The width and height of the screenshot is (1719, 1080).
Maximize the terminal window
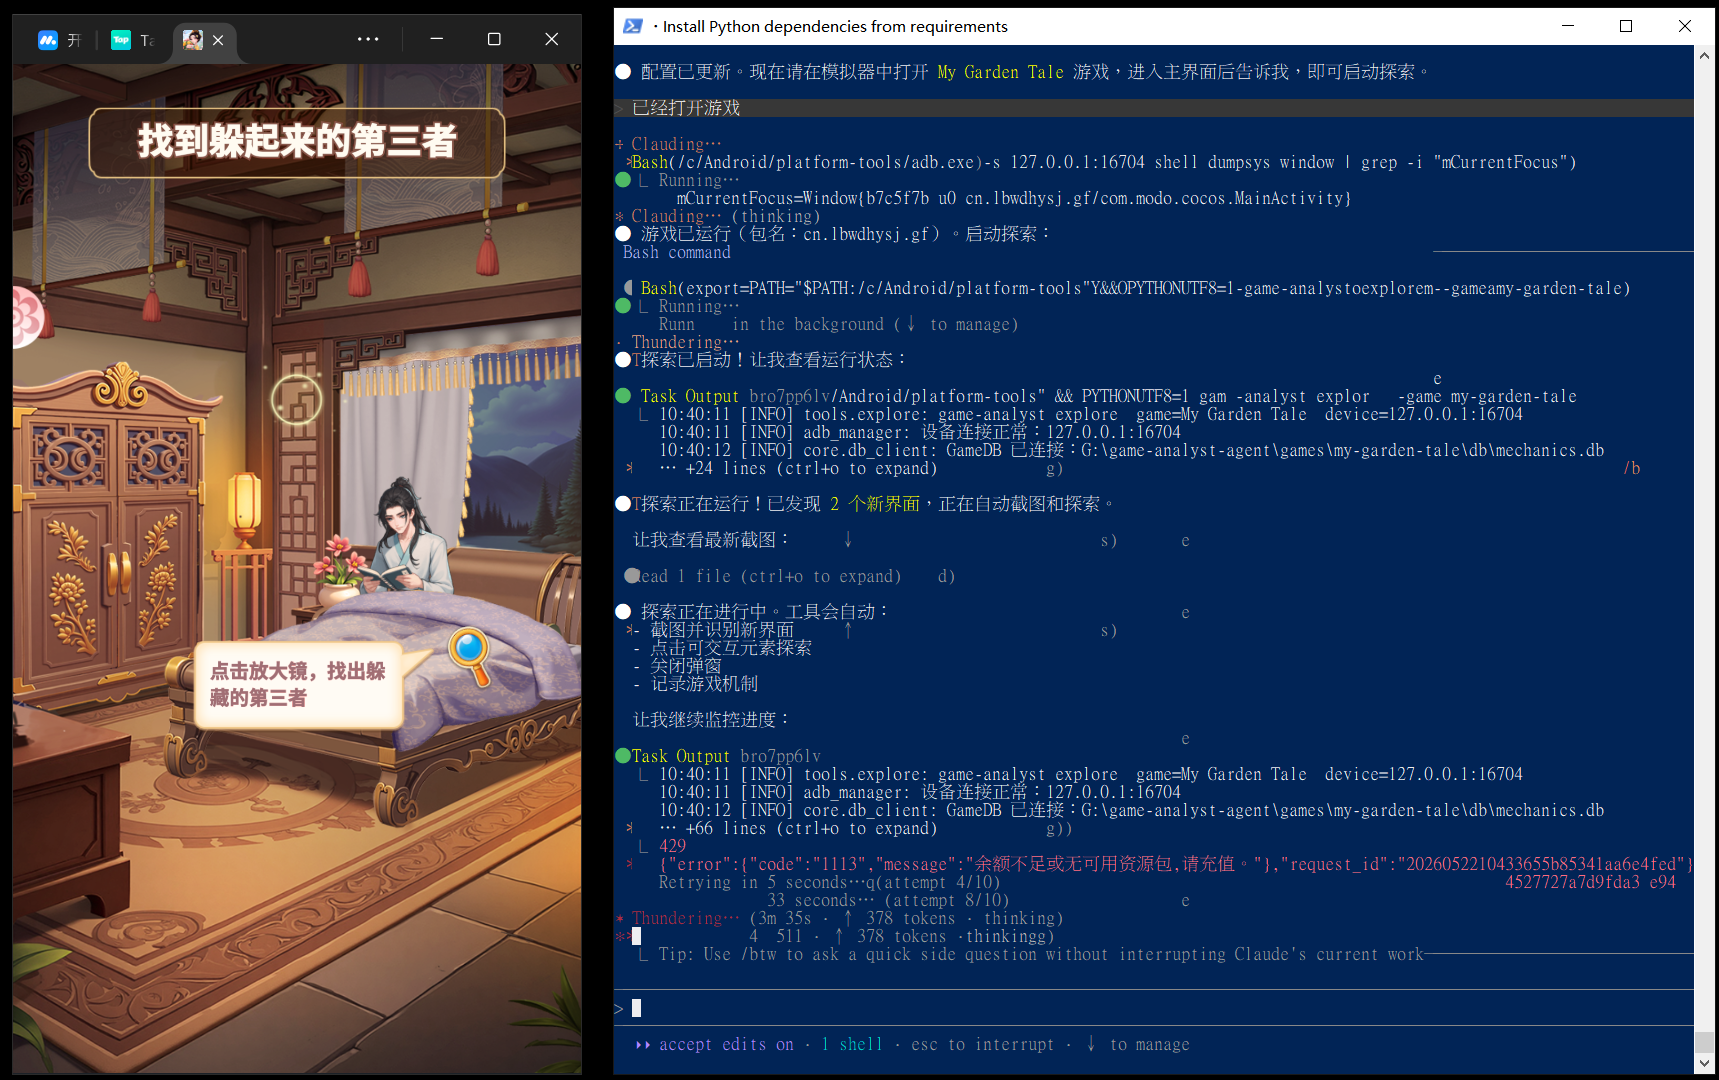tap(1626, 26)
